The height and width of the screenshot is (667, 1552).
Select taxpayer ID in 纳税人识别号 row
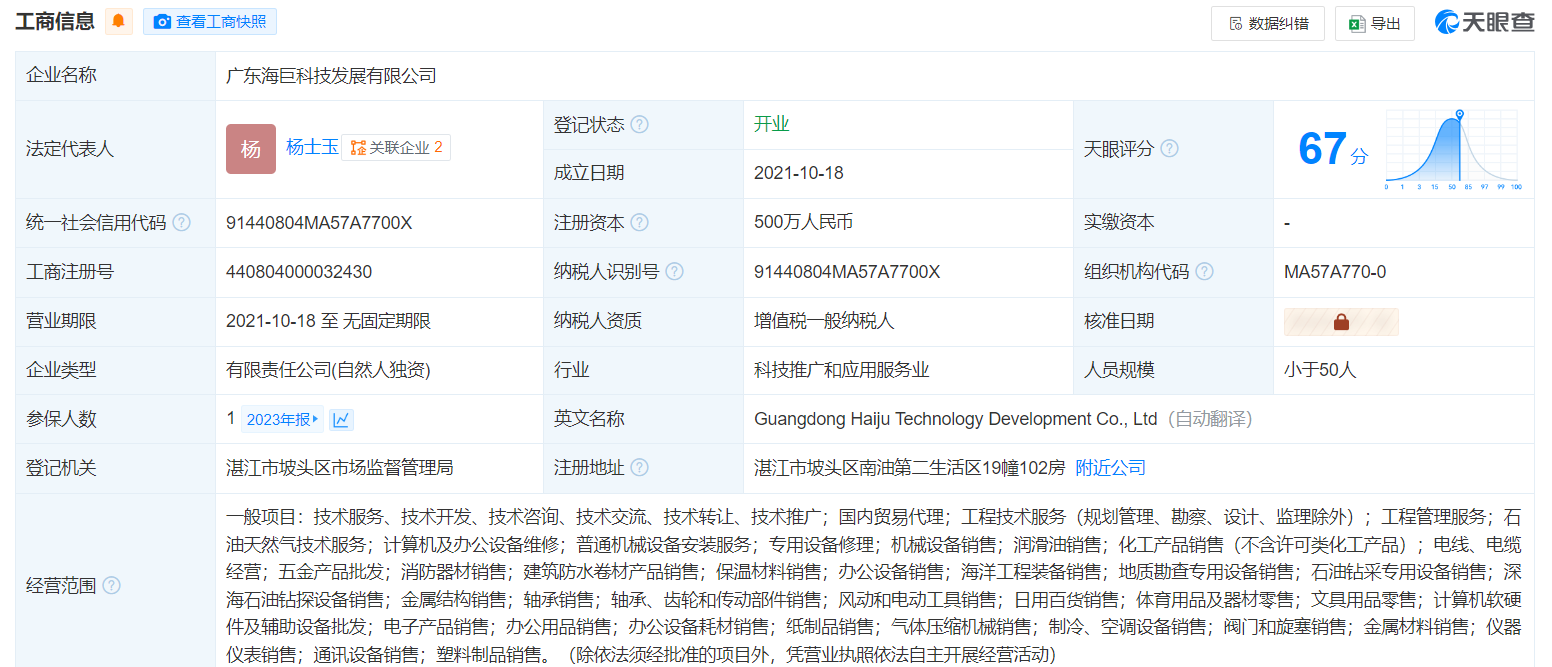pyautogui.click(x=847, y=272)
